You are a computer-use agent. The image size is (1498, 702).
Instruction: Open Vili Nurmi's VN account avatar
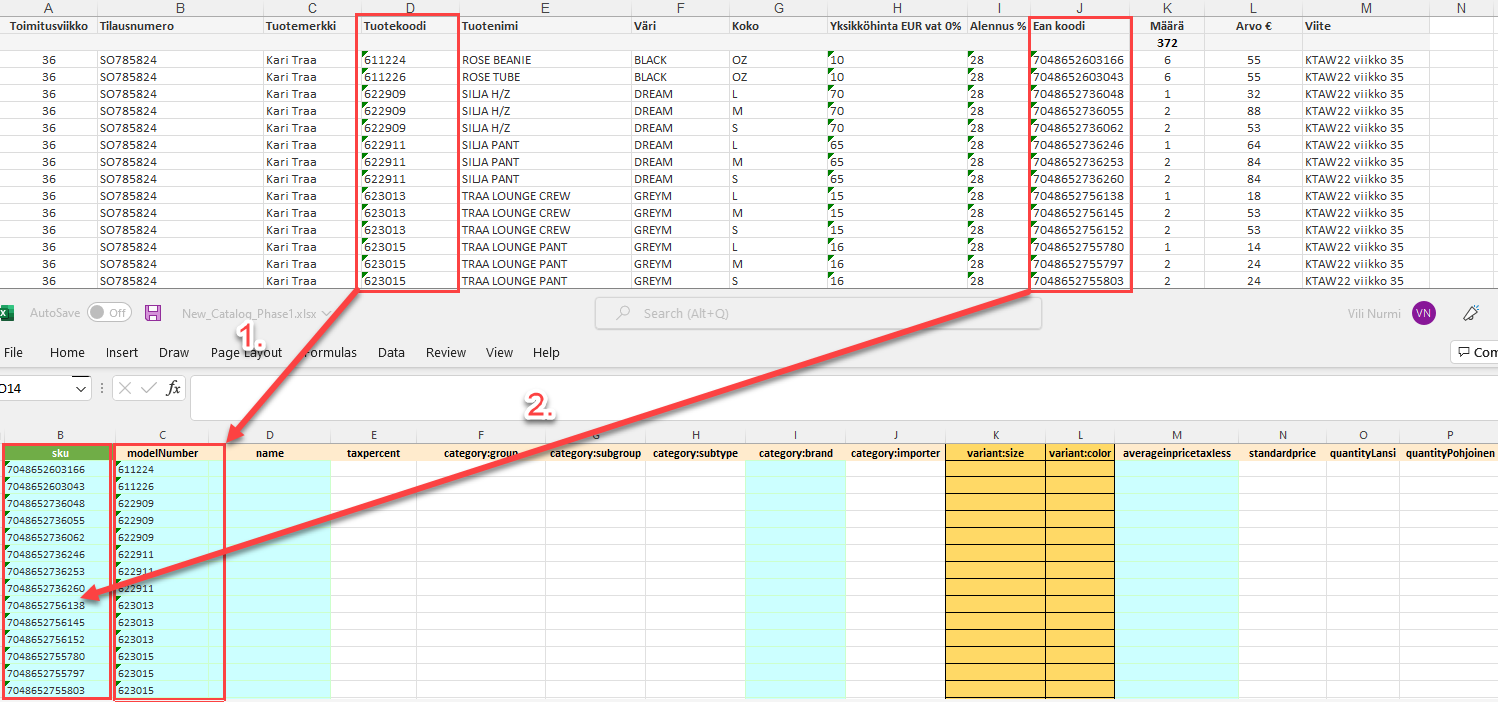tap(1423, 312)
